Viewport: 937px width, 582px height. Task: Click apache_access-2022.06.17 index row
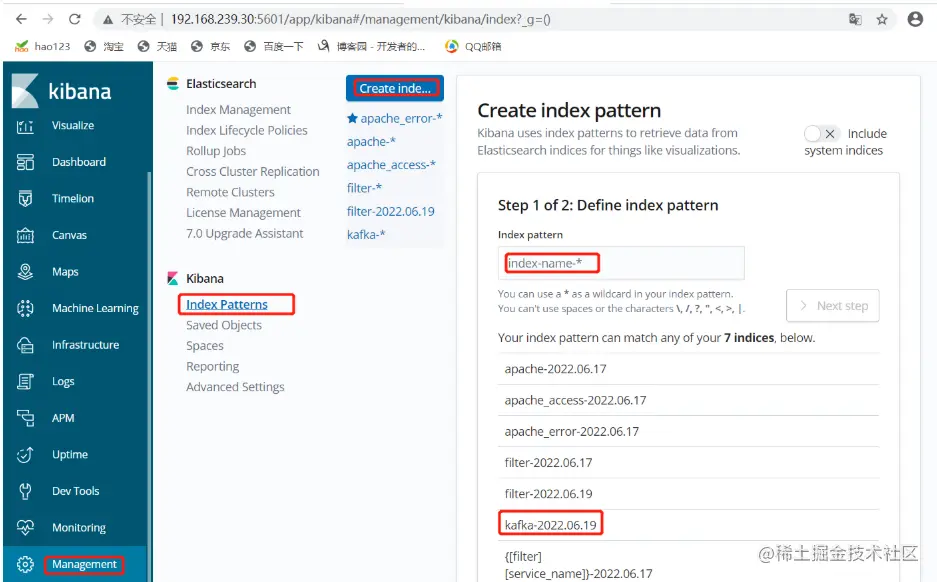pyautogui.click(x=688, y=400)
